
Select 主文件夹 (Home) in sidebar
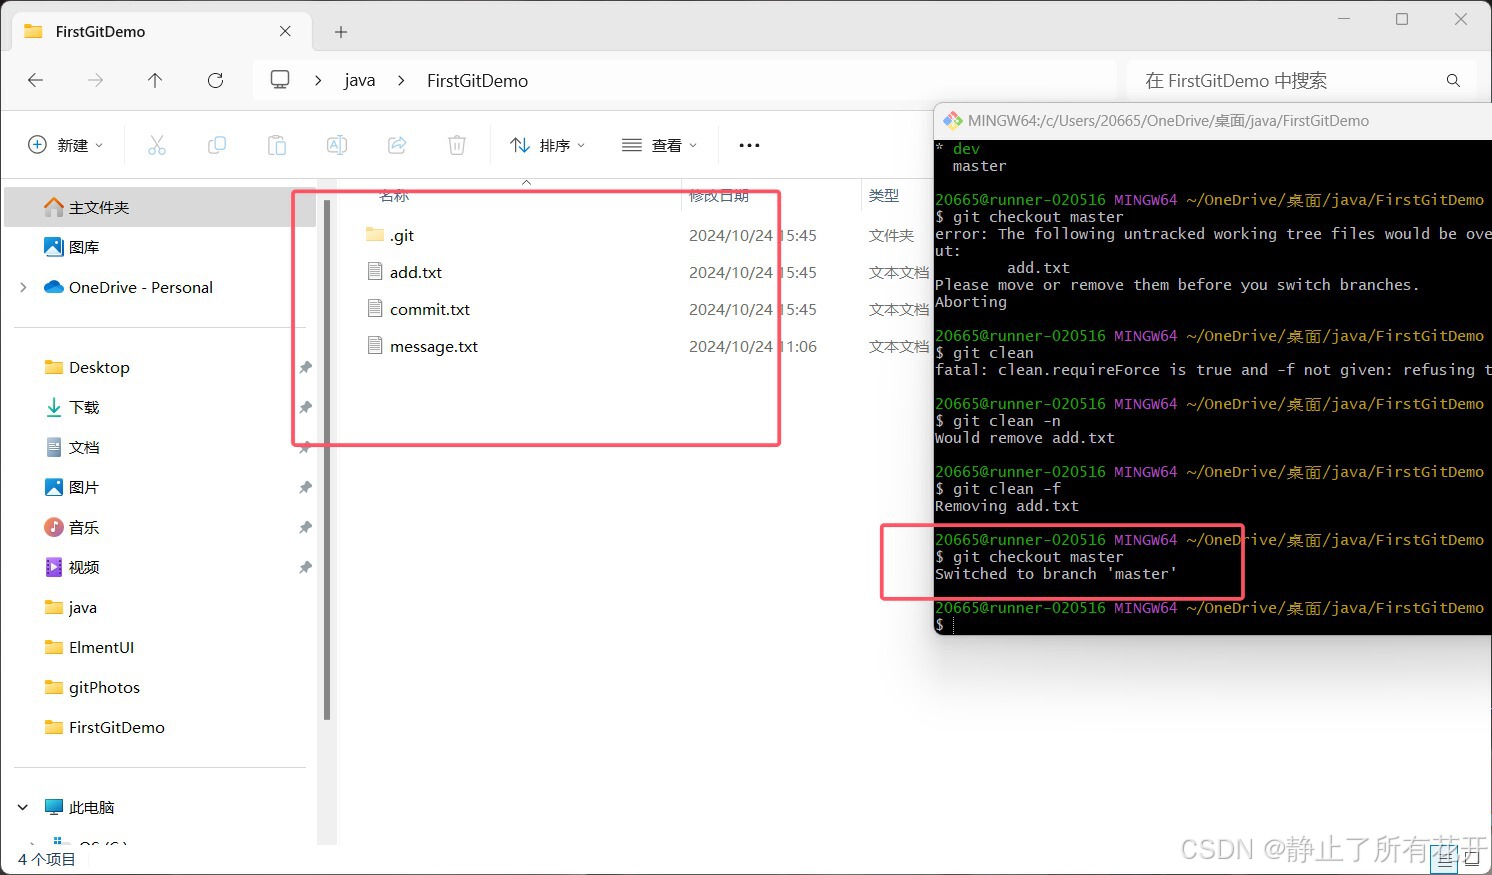[161, 207]
